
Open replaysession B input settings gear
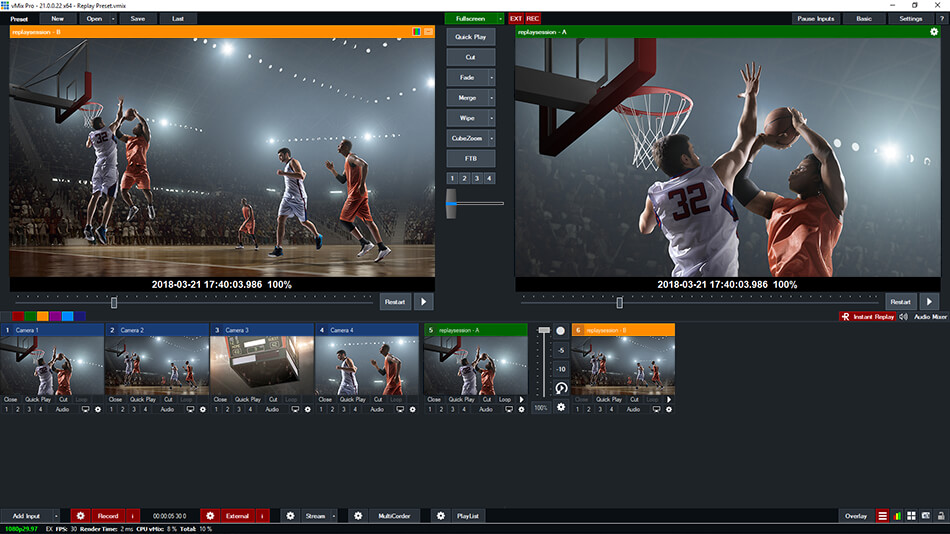coord(669,410)
